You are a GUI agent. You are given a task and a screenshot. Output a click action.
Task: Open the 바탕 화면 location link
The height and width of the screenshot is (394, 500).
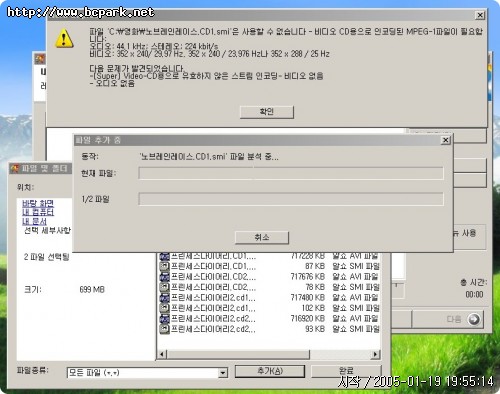pyautogui.click(x=38, y=203)
